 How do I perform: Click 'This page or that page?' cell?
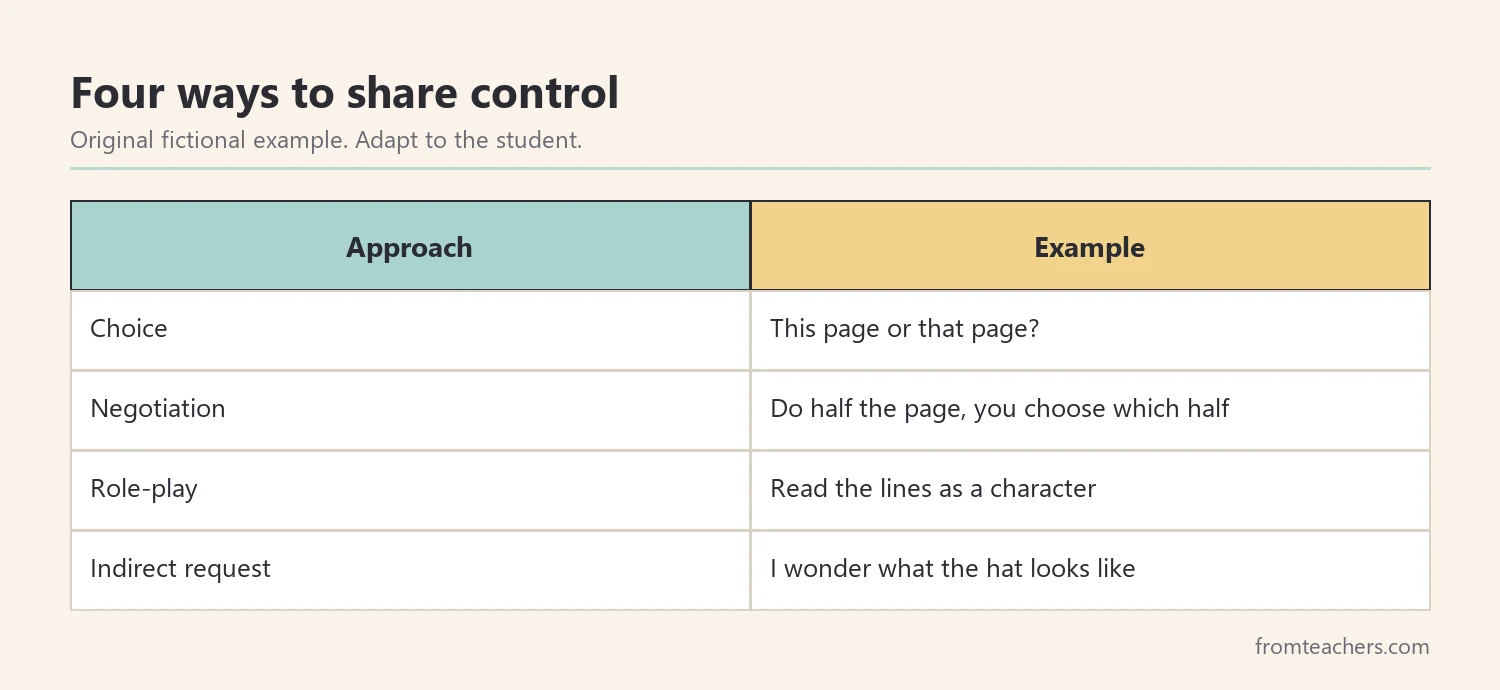tap(1090, 330)
